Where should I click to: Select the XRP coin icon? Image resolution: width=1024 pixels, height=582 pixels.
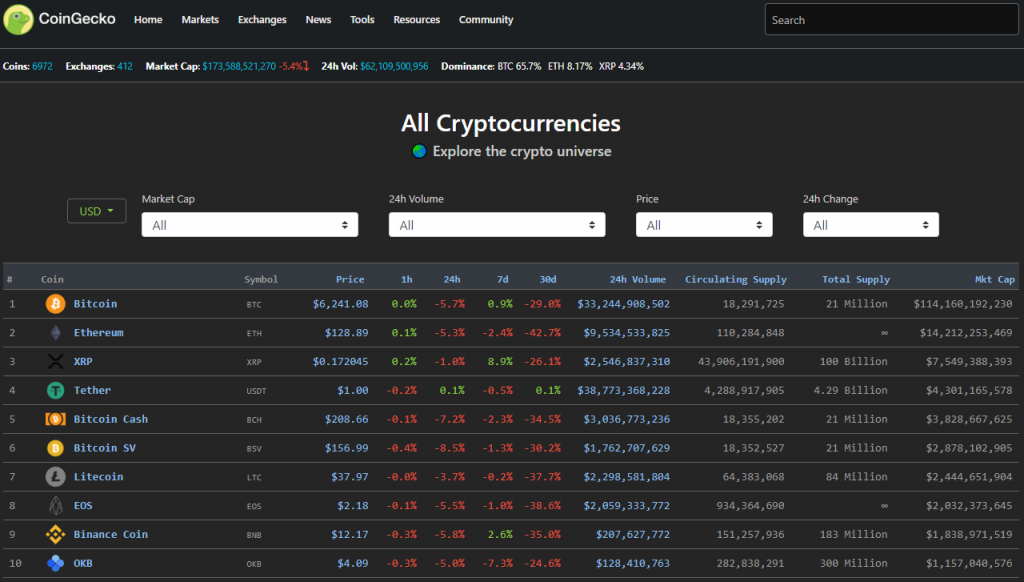pos(55,361)
